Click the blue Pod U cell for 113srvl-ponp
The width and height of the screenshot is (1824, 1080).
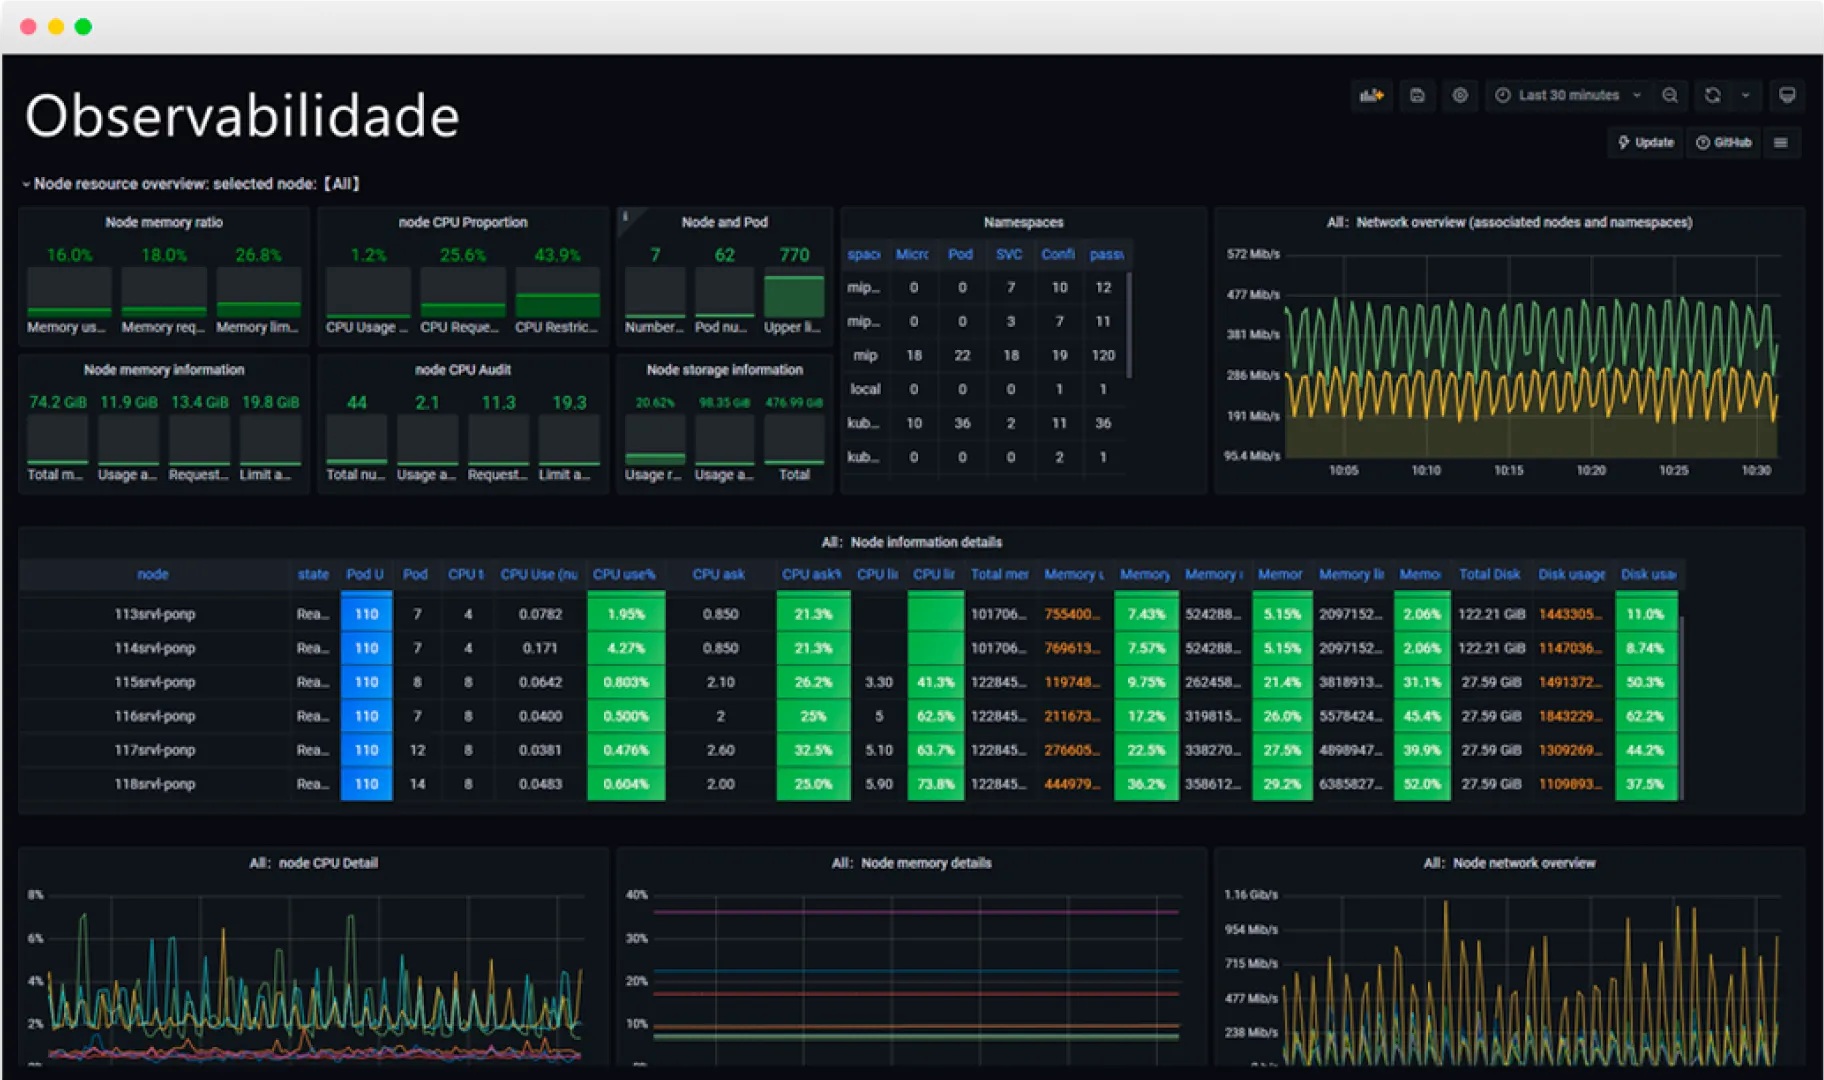366,614
